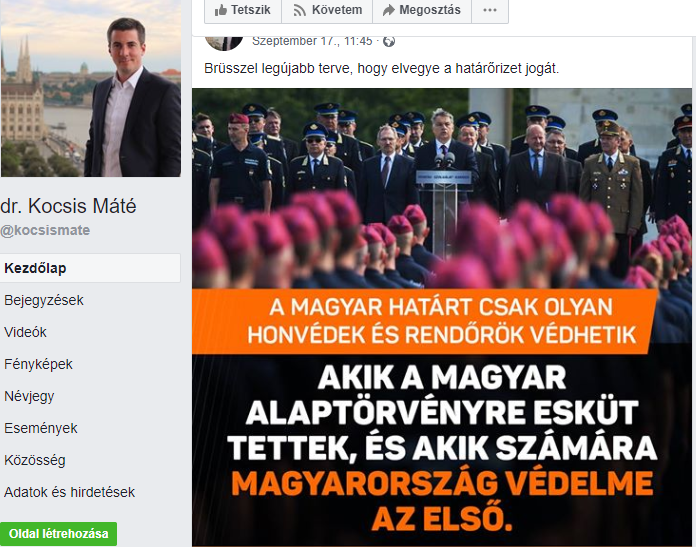Open Adatok és hirdetések
Viewport: 696px width, 547px height.
pyautogui.click(x=69, y=492)
